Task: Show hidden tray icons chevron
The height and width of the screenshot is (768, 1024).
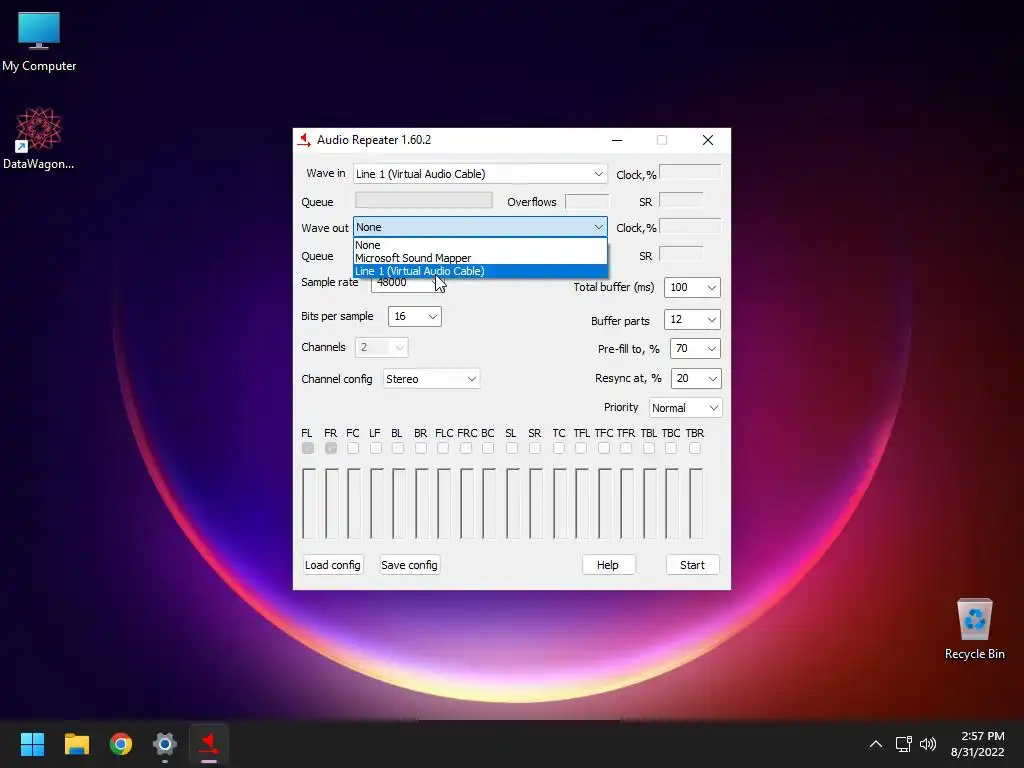Action: click(x=876, y=744)
